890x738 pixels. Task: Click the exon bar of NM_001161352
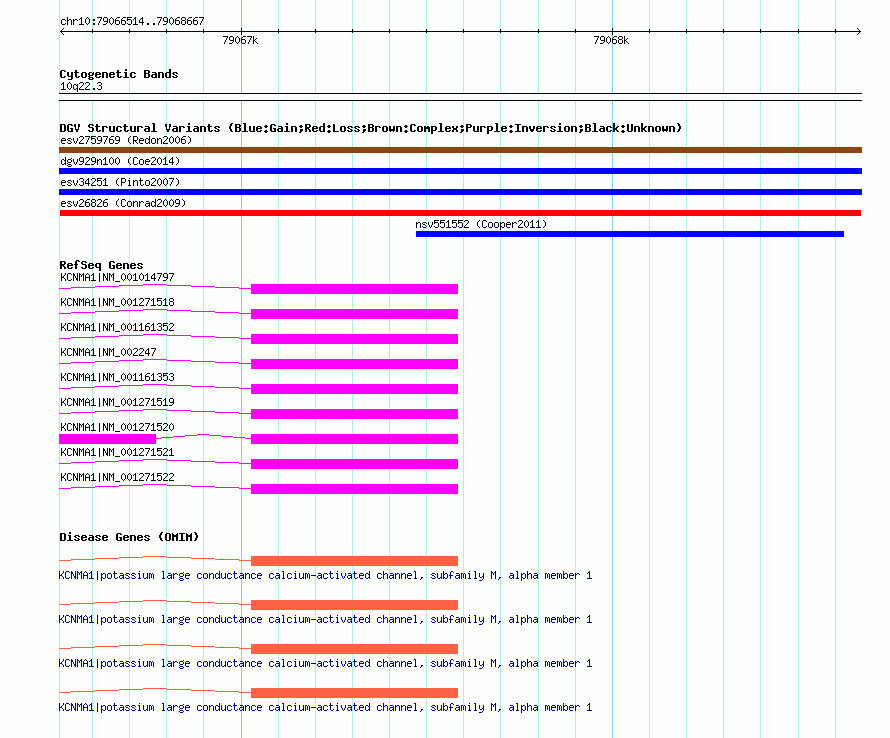coord(354,339)
